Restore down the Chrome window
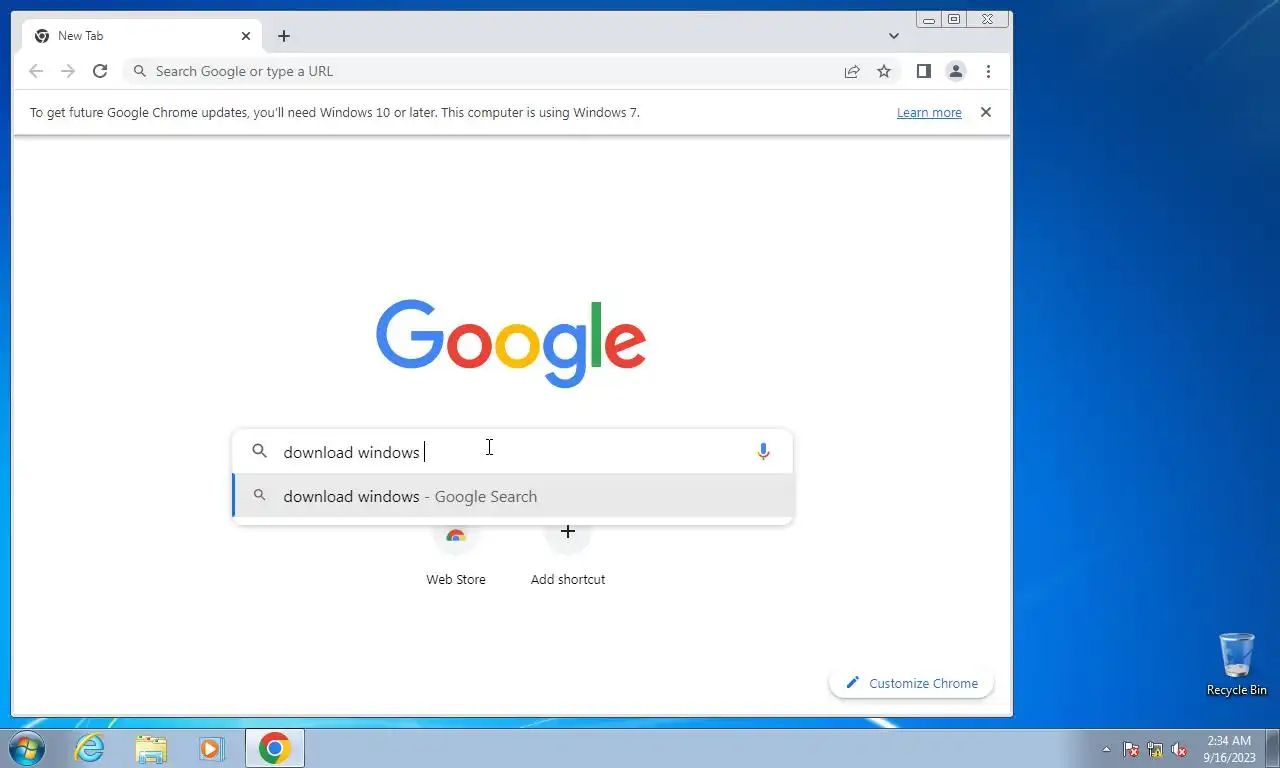Screen dimensions: 1280x768 (x=954, y=19)
